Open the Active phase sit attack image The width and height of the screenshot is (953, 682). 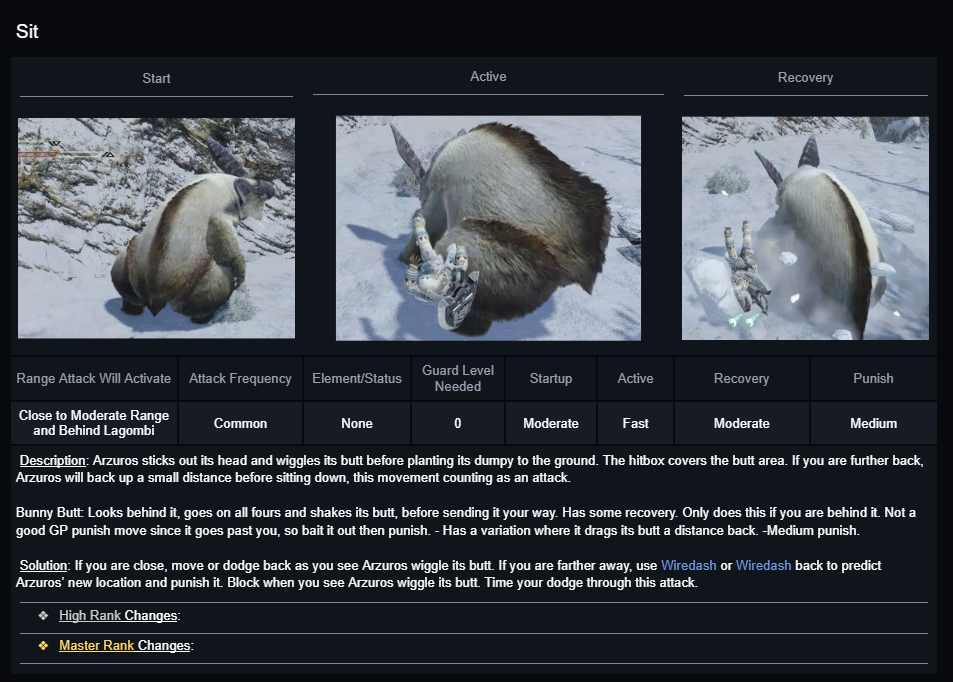pyautogui.click(x=488, y=228)
